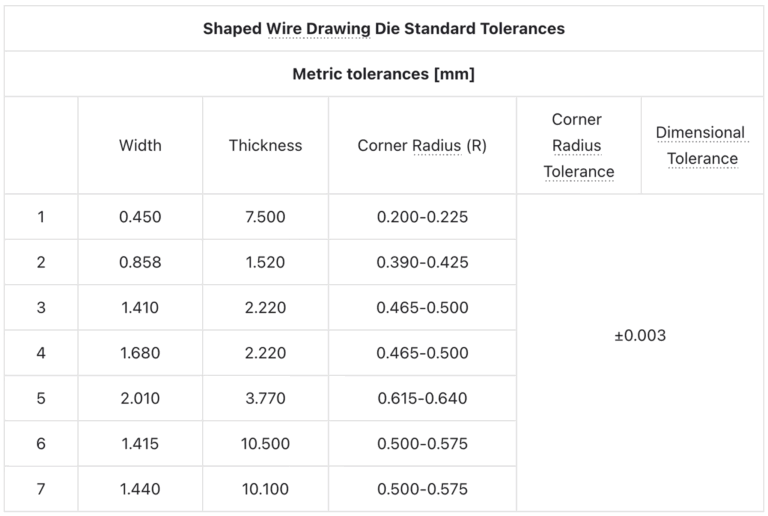The width and height of the screenshot is (768, 516).
Task: Select width value 1.680 in row 4
Action: (x=140, y=353)
